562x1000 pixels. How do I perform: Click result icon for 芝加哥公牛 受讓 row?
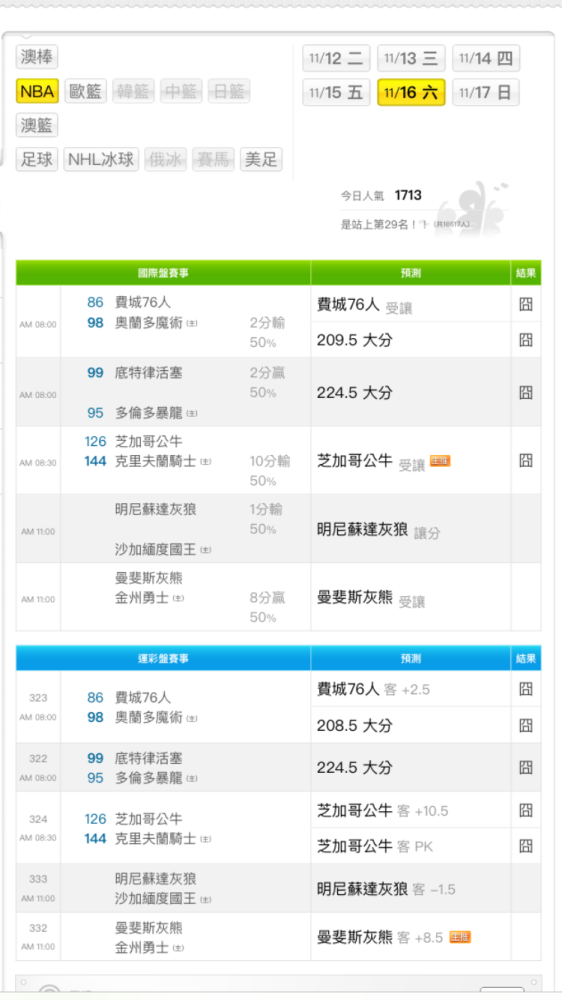526,460
